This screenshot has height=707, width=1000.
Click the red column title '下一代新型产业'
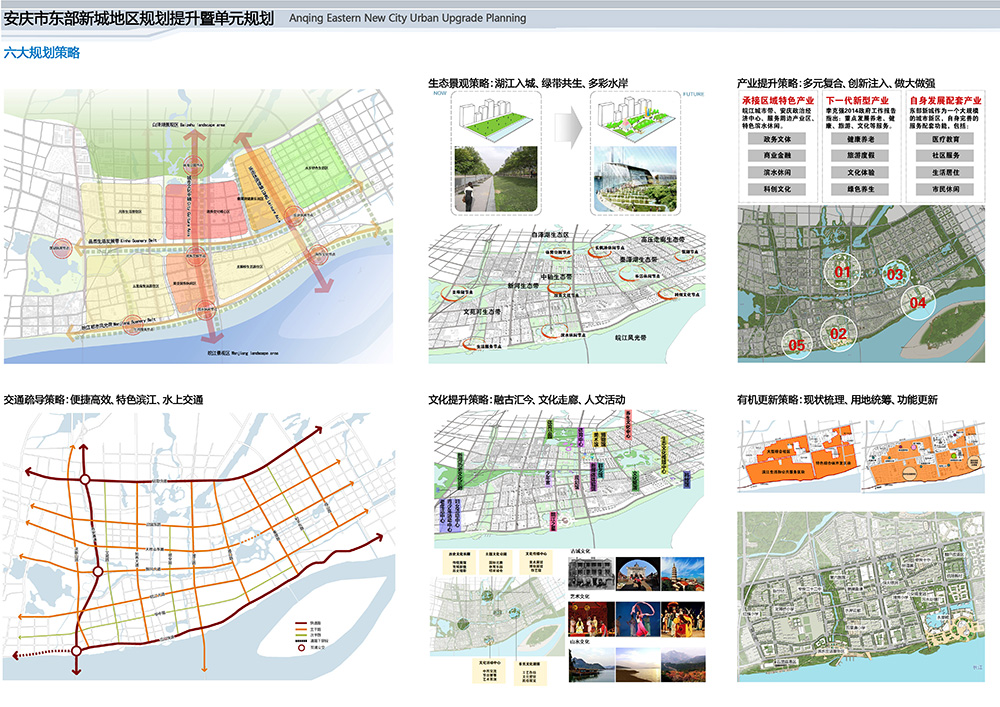[x=857, y=100]
